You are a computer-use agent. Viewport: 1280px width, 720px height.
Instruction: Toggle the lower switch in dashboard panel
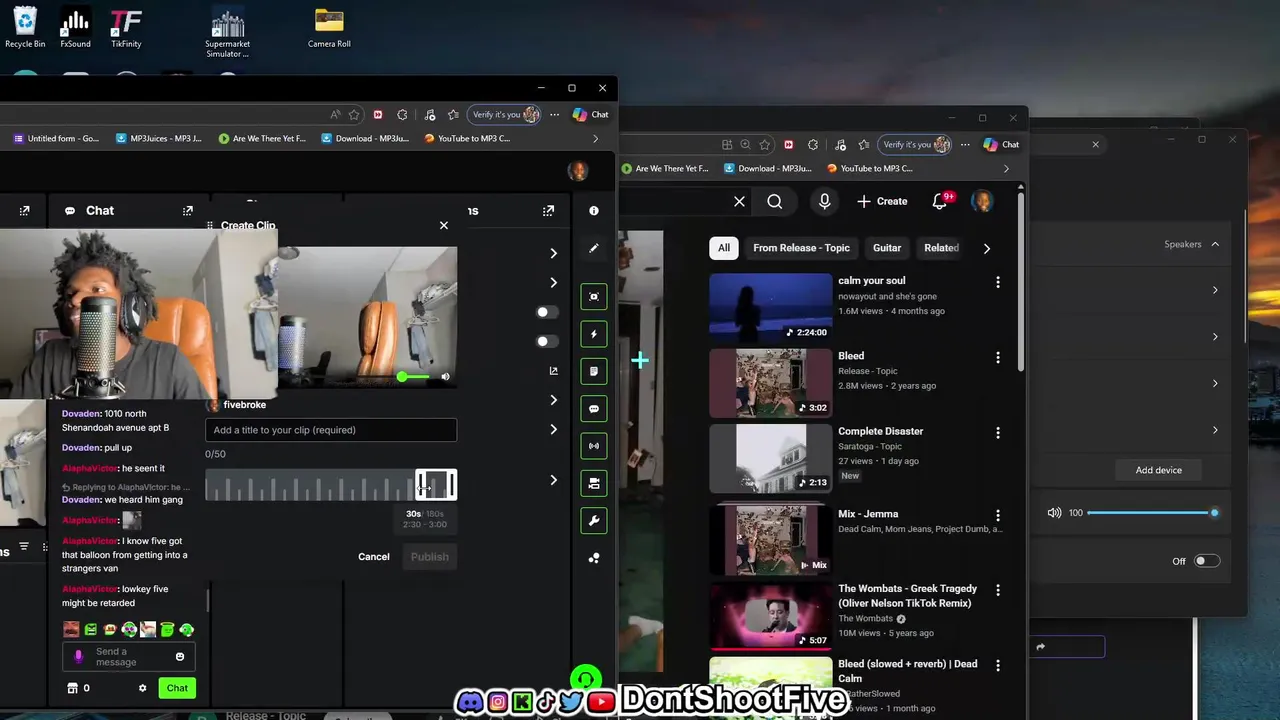(546, 341)
